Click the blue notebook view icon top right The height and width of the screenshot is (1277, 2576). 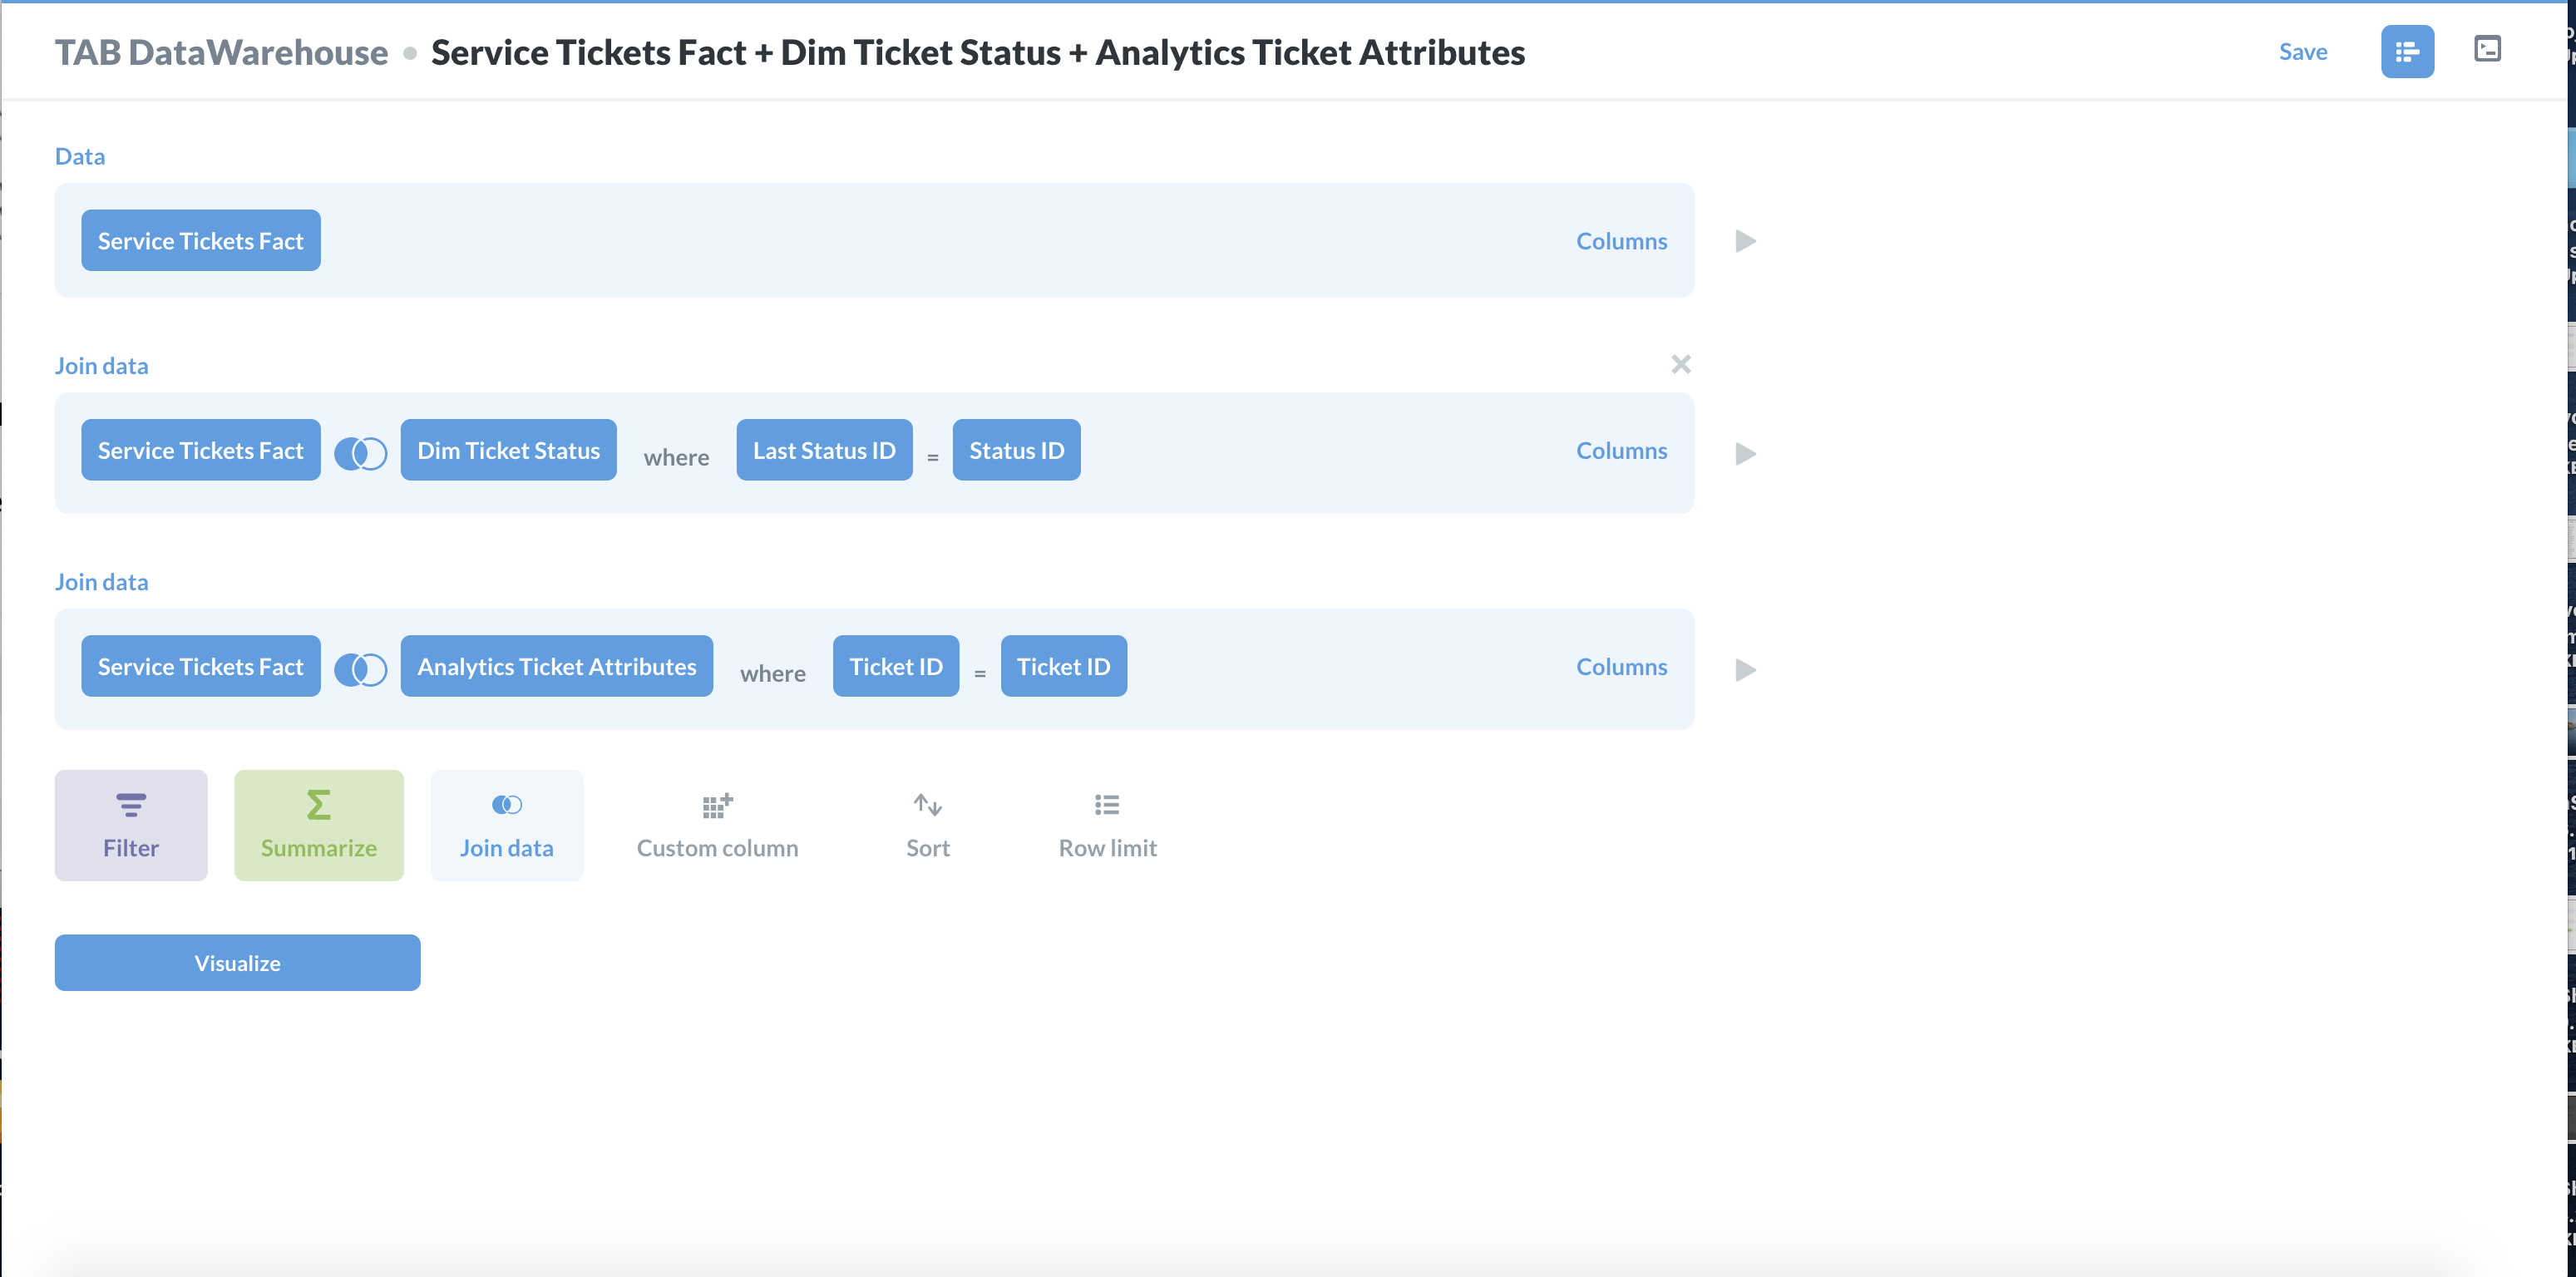point(2407,51)
